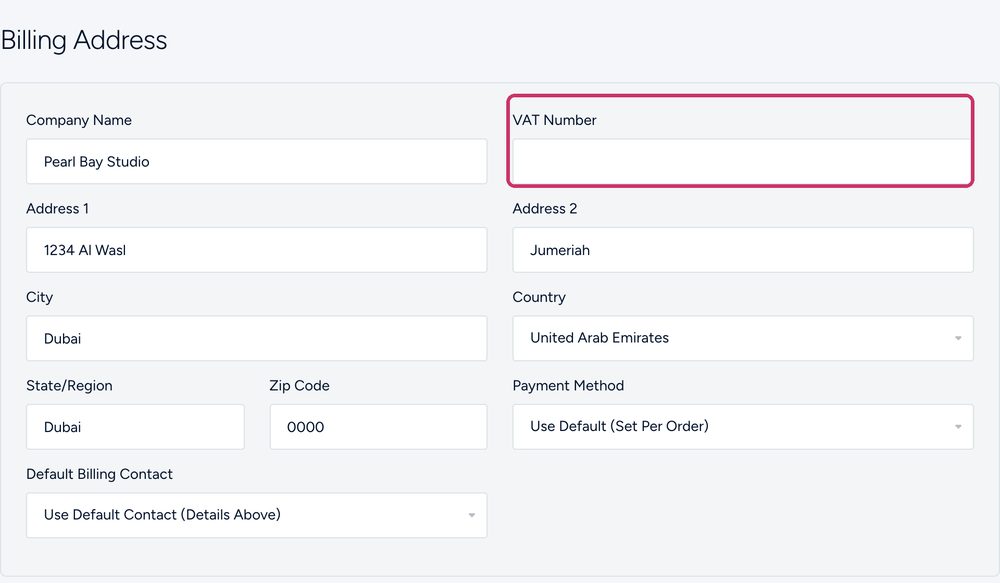The height and width of the screenshot is (583, 1000).
Task: Click the Zip Code label
Action: click(x=299, y=386)
